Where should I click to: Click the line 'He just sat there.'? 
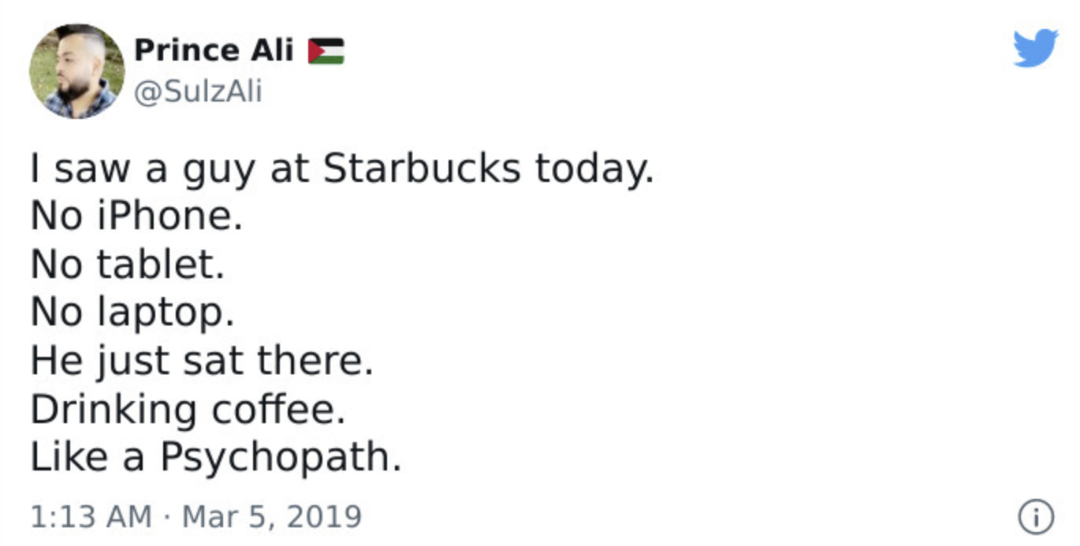(201, 361)
